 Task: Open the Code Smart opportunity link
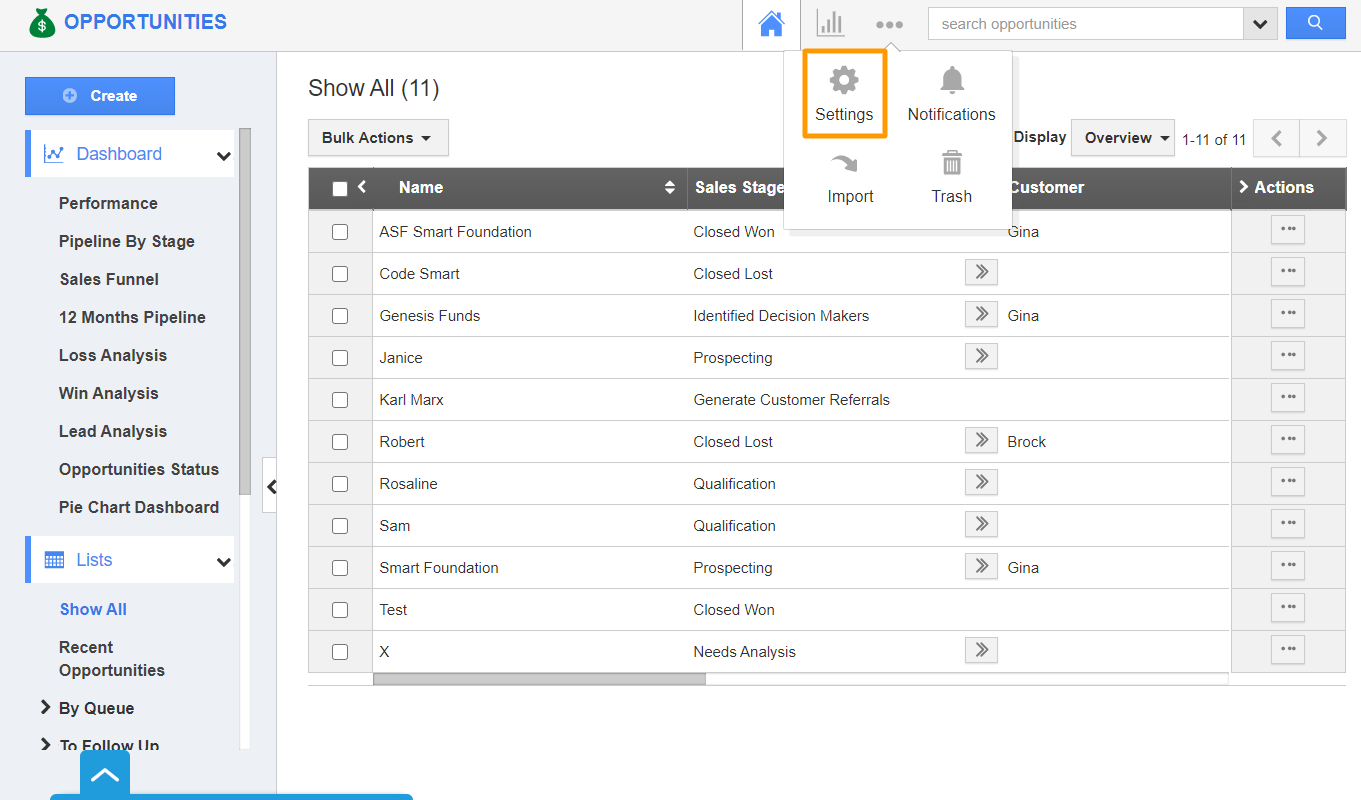[x=419, y=273]
